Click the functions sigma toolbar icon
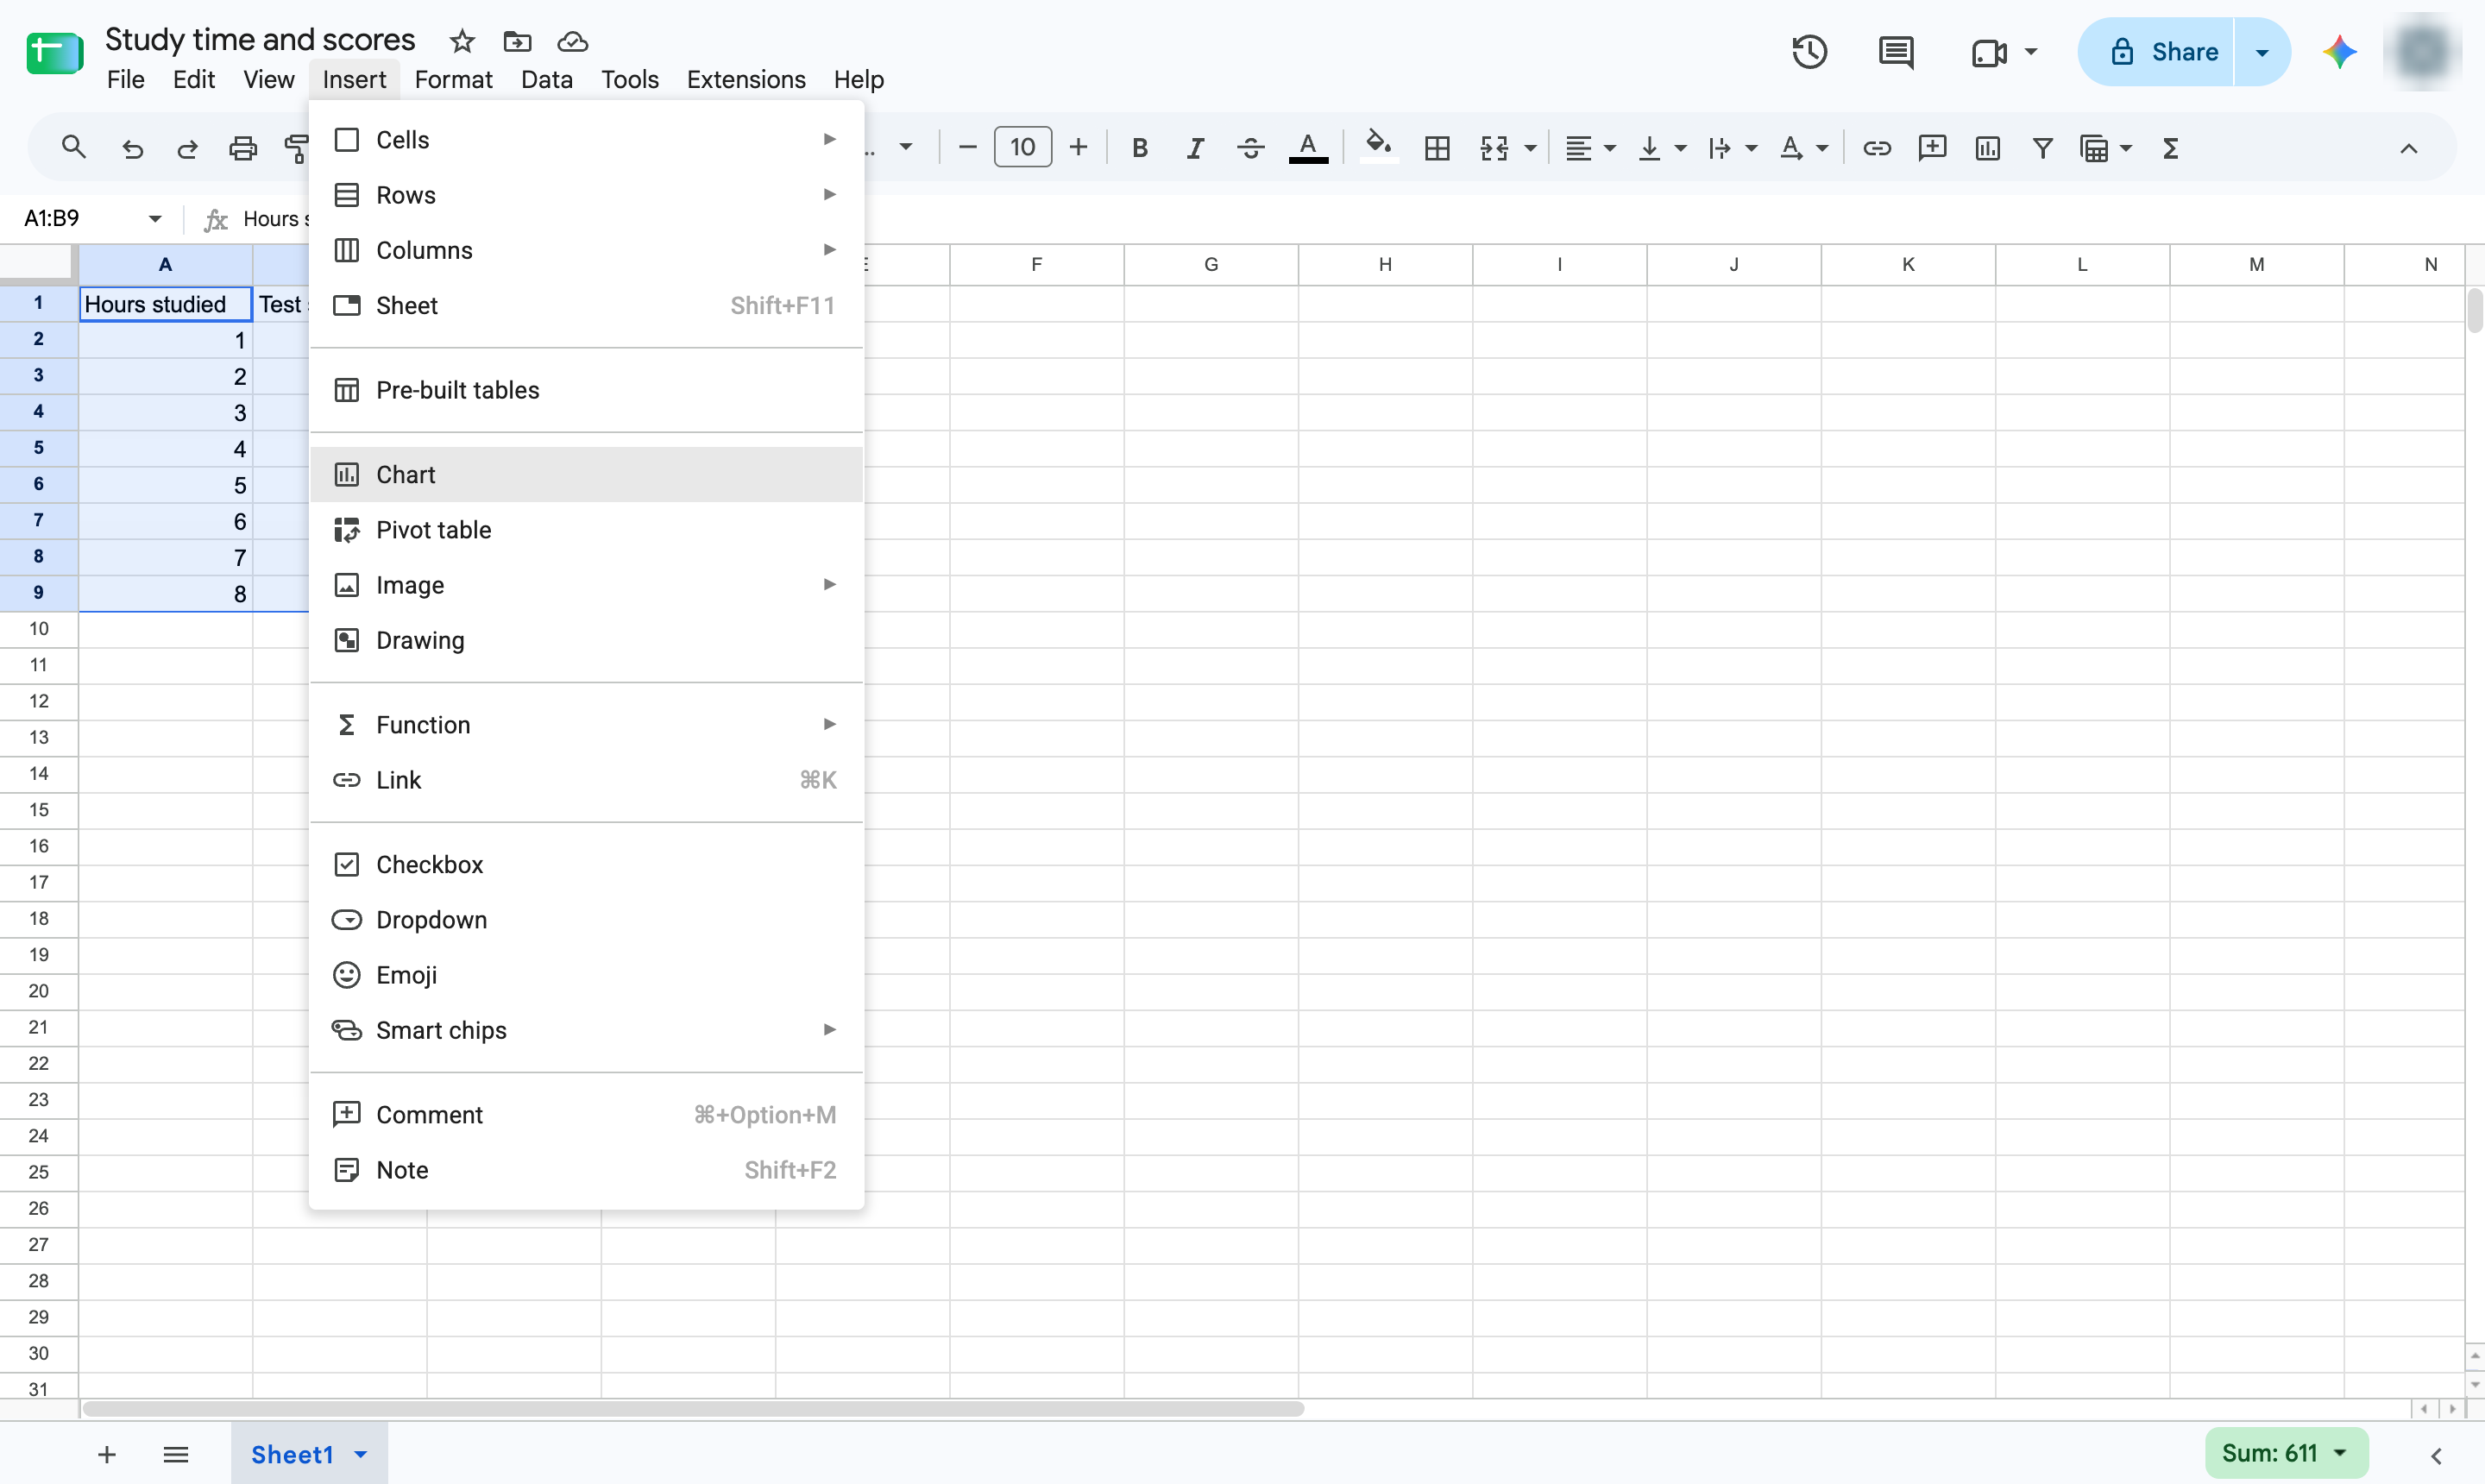 [2171, 148]
